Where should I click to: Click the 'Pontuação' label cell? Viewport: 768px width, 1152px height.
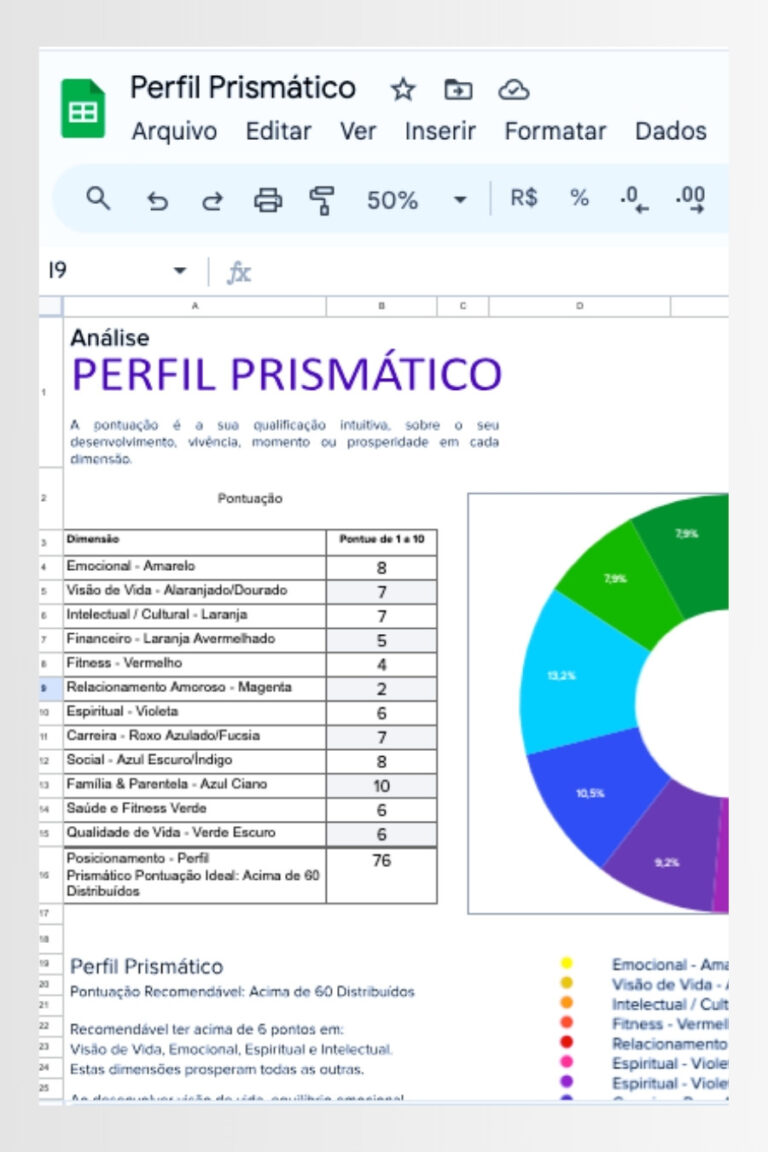click(x=250, y=498)
